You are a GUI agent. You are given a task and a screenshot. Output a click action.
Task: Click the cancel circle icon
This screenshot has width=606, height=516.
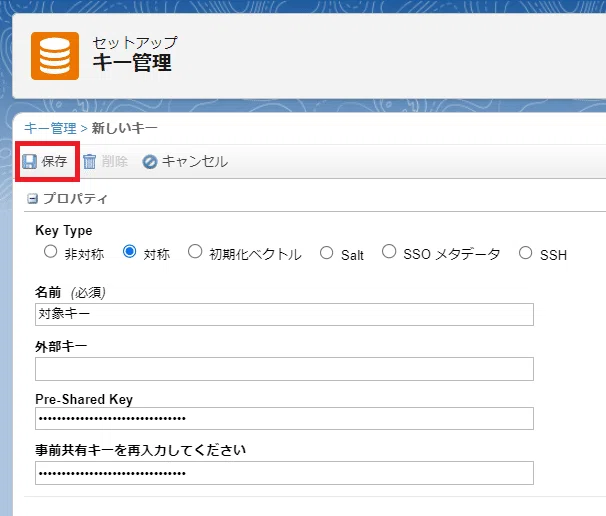[150, 162]
